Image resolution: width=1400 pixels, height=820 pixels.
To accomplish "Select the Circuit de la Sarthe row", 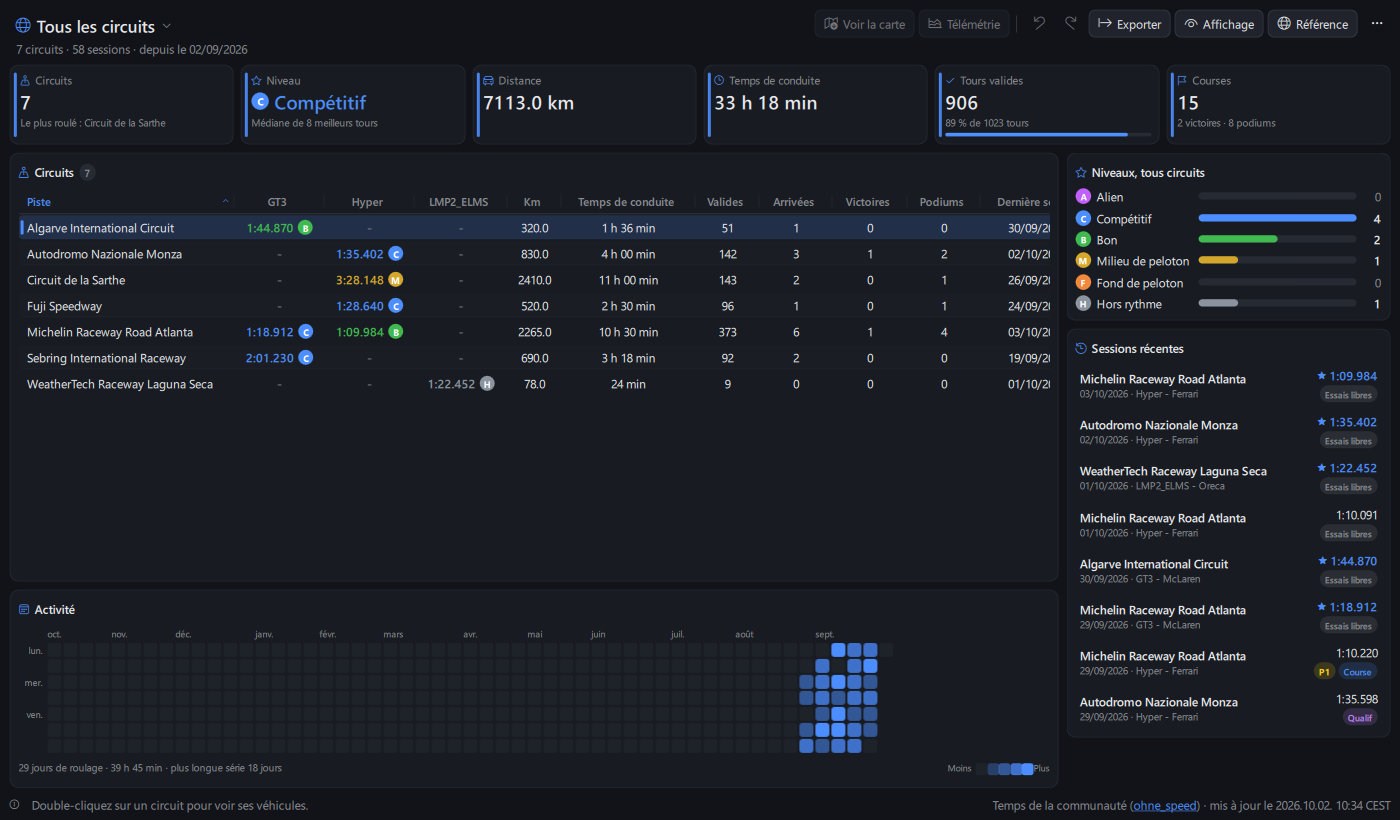I will [x=535, y=280].
